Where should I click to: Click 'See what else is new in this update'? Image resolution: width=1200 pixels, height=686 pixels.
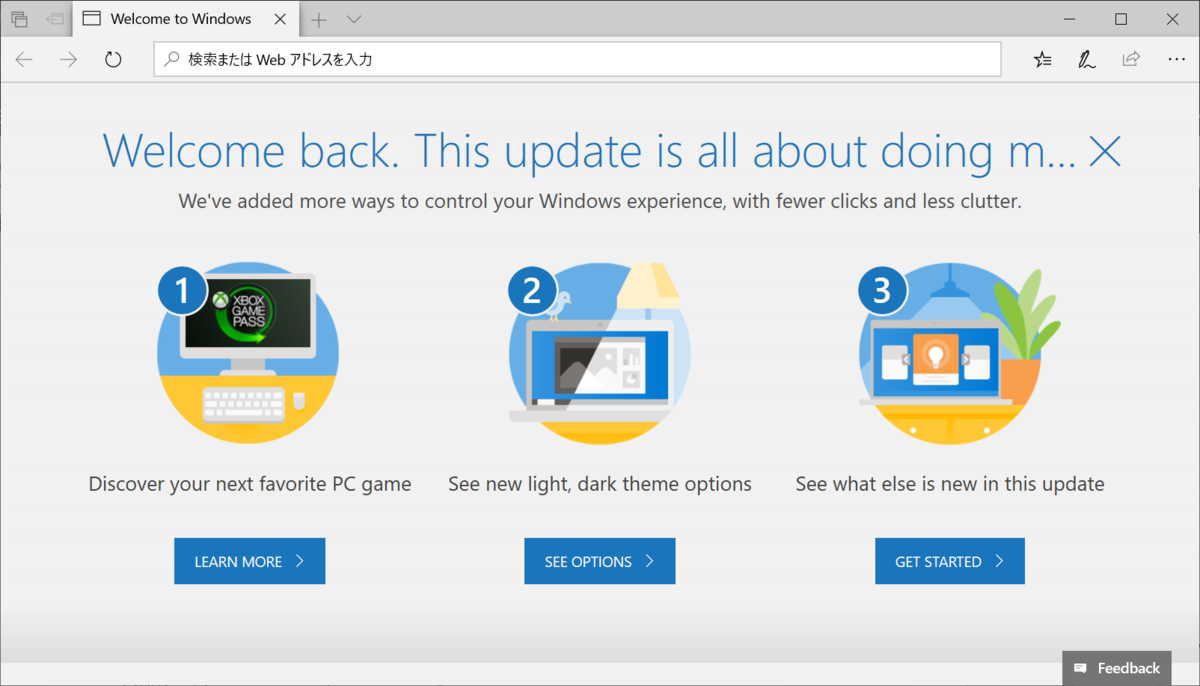(x=950, y=484)
